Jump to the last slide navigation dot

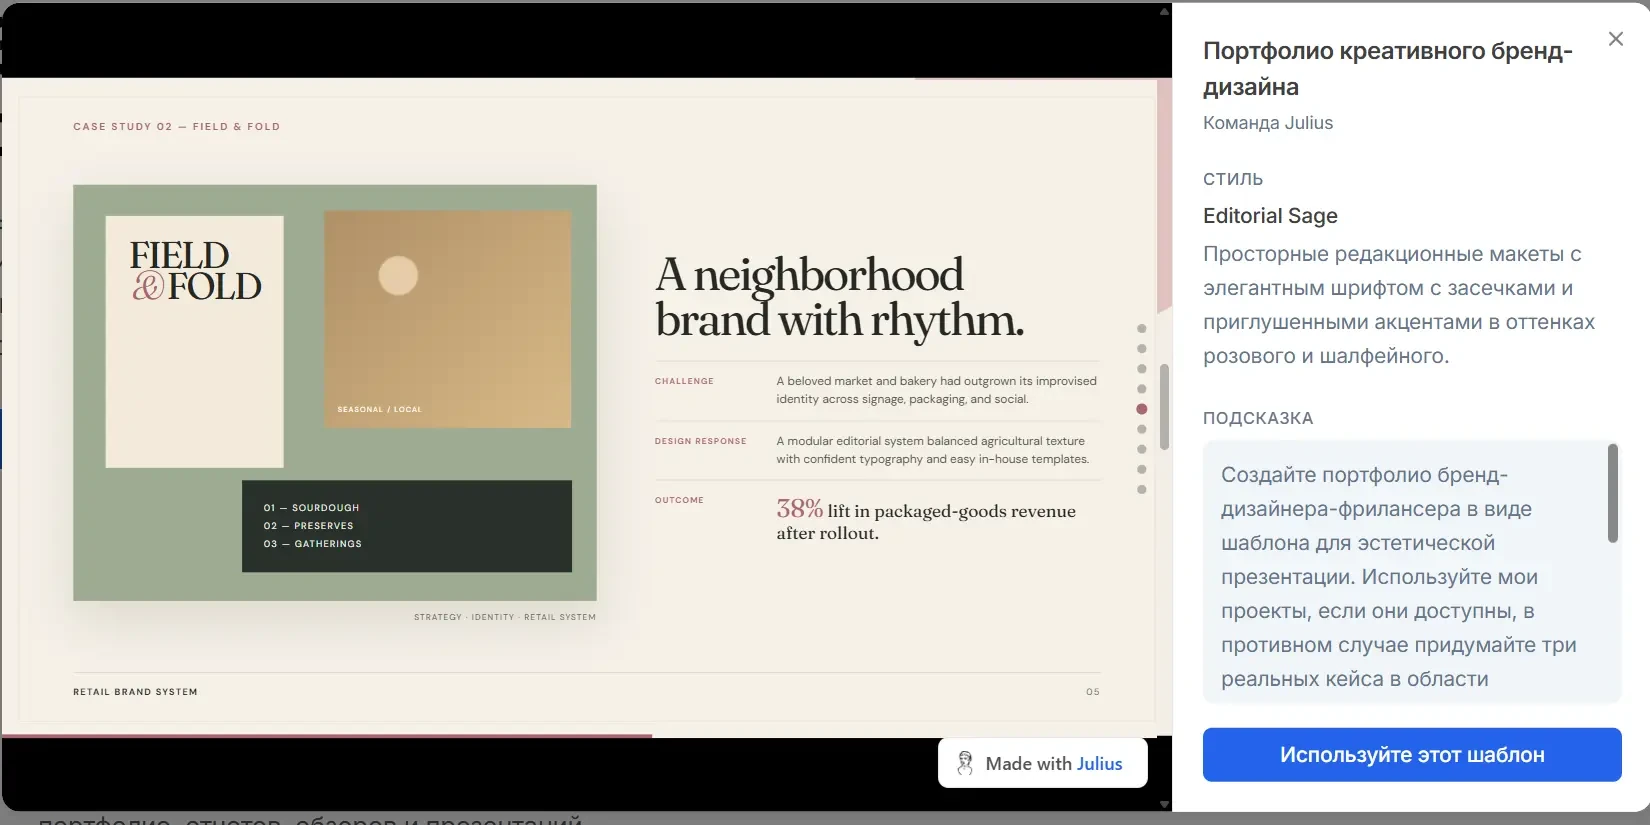[x=1142, y=489]
